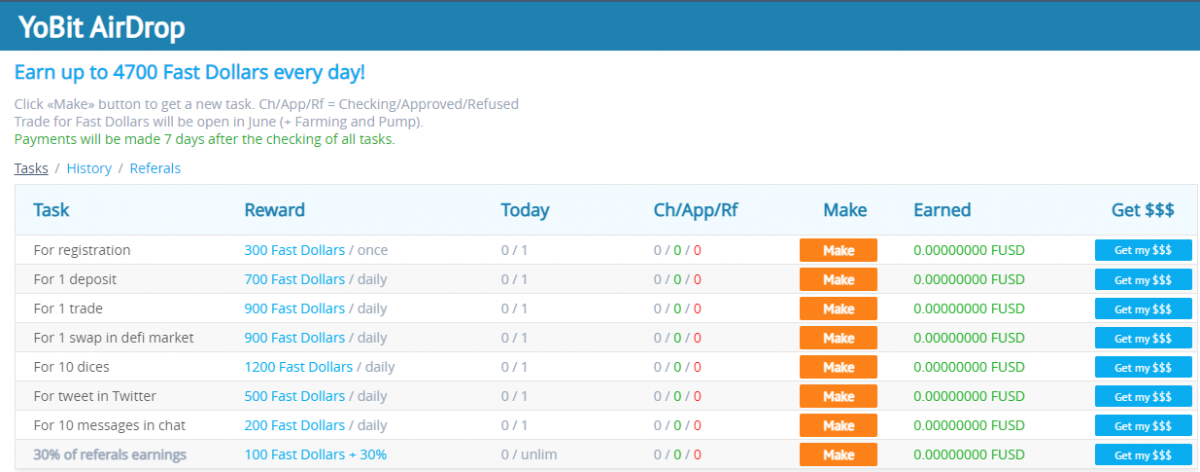This screenshot has width=1200, height=472.
Task: Select 'For tweet in Twitter' task name
Action: tap(95, 396)
